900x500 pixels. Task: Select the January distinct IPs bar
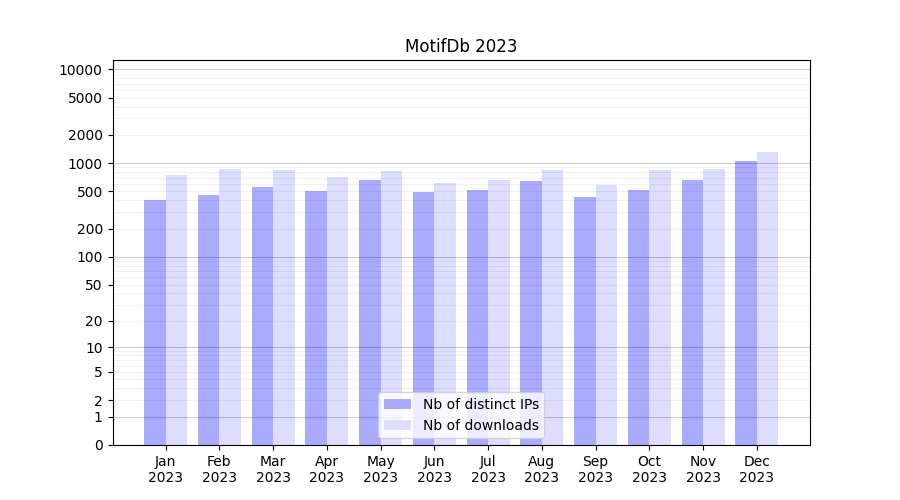tap(155, 322)
